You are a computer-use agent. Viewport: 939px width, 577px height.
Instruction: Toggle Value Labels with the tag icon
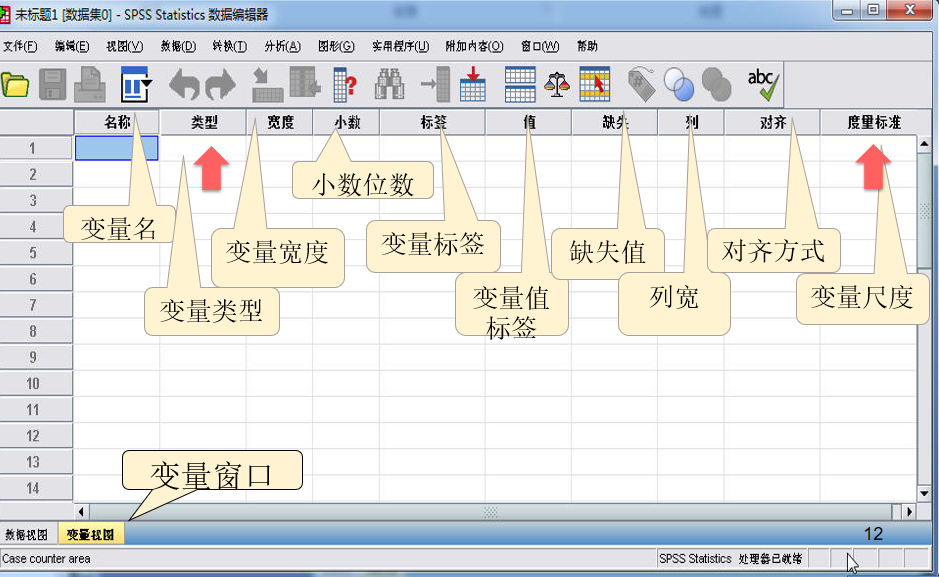point(641,84)
